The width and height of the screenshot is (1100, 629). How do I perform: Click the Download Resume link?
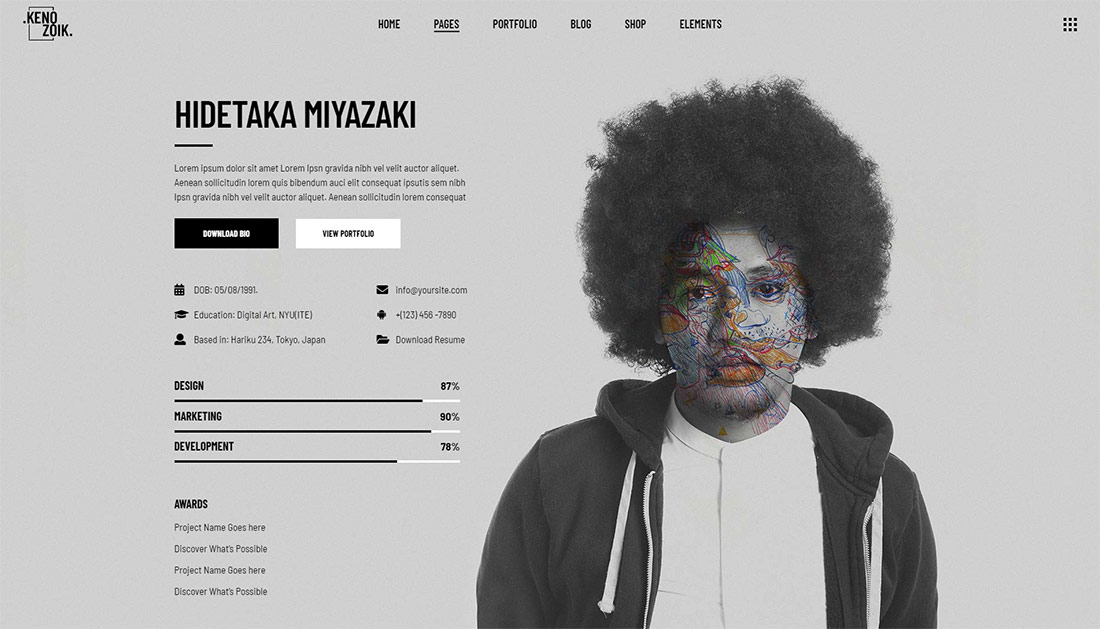(430, 339)
